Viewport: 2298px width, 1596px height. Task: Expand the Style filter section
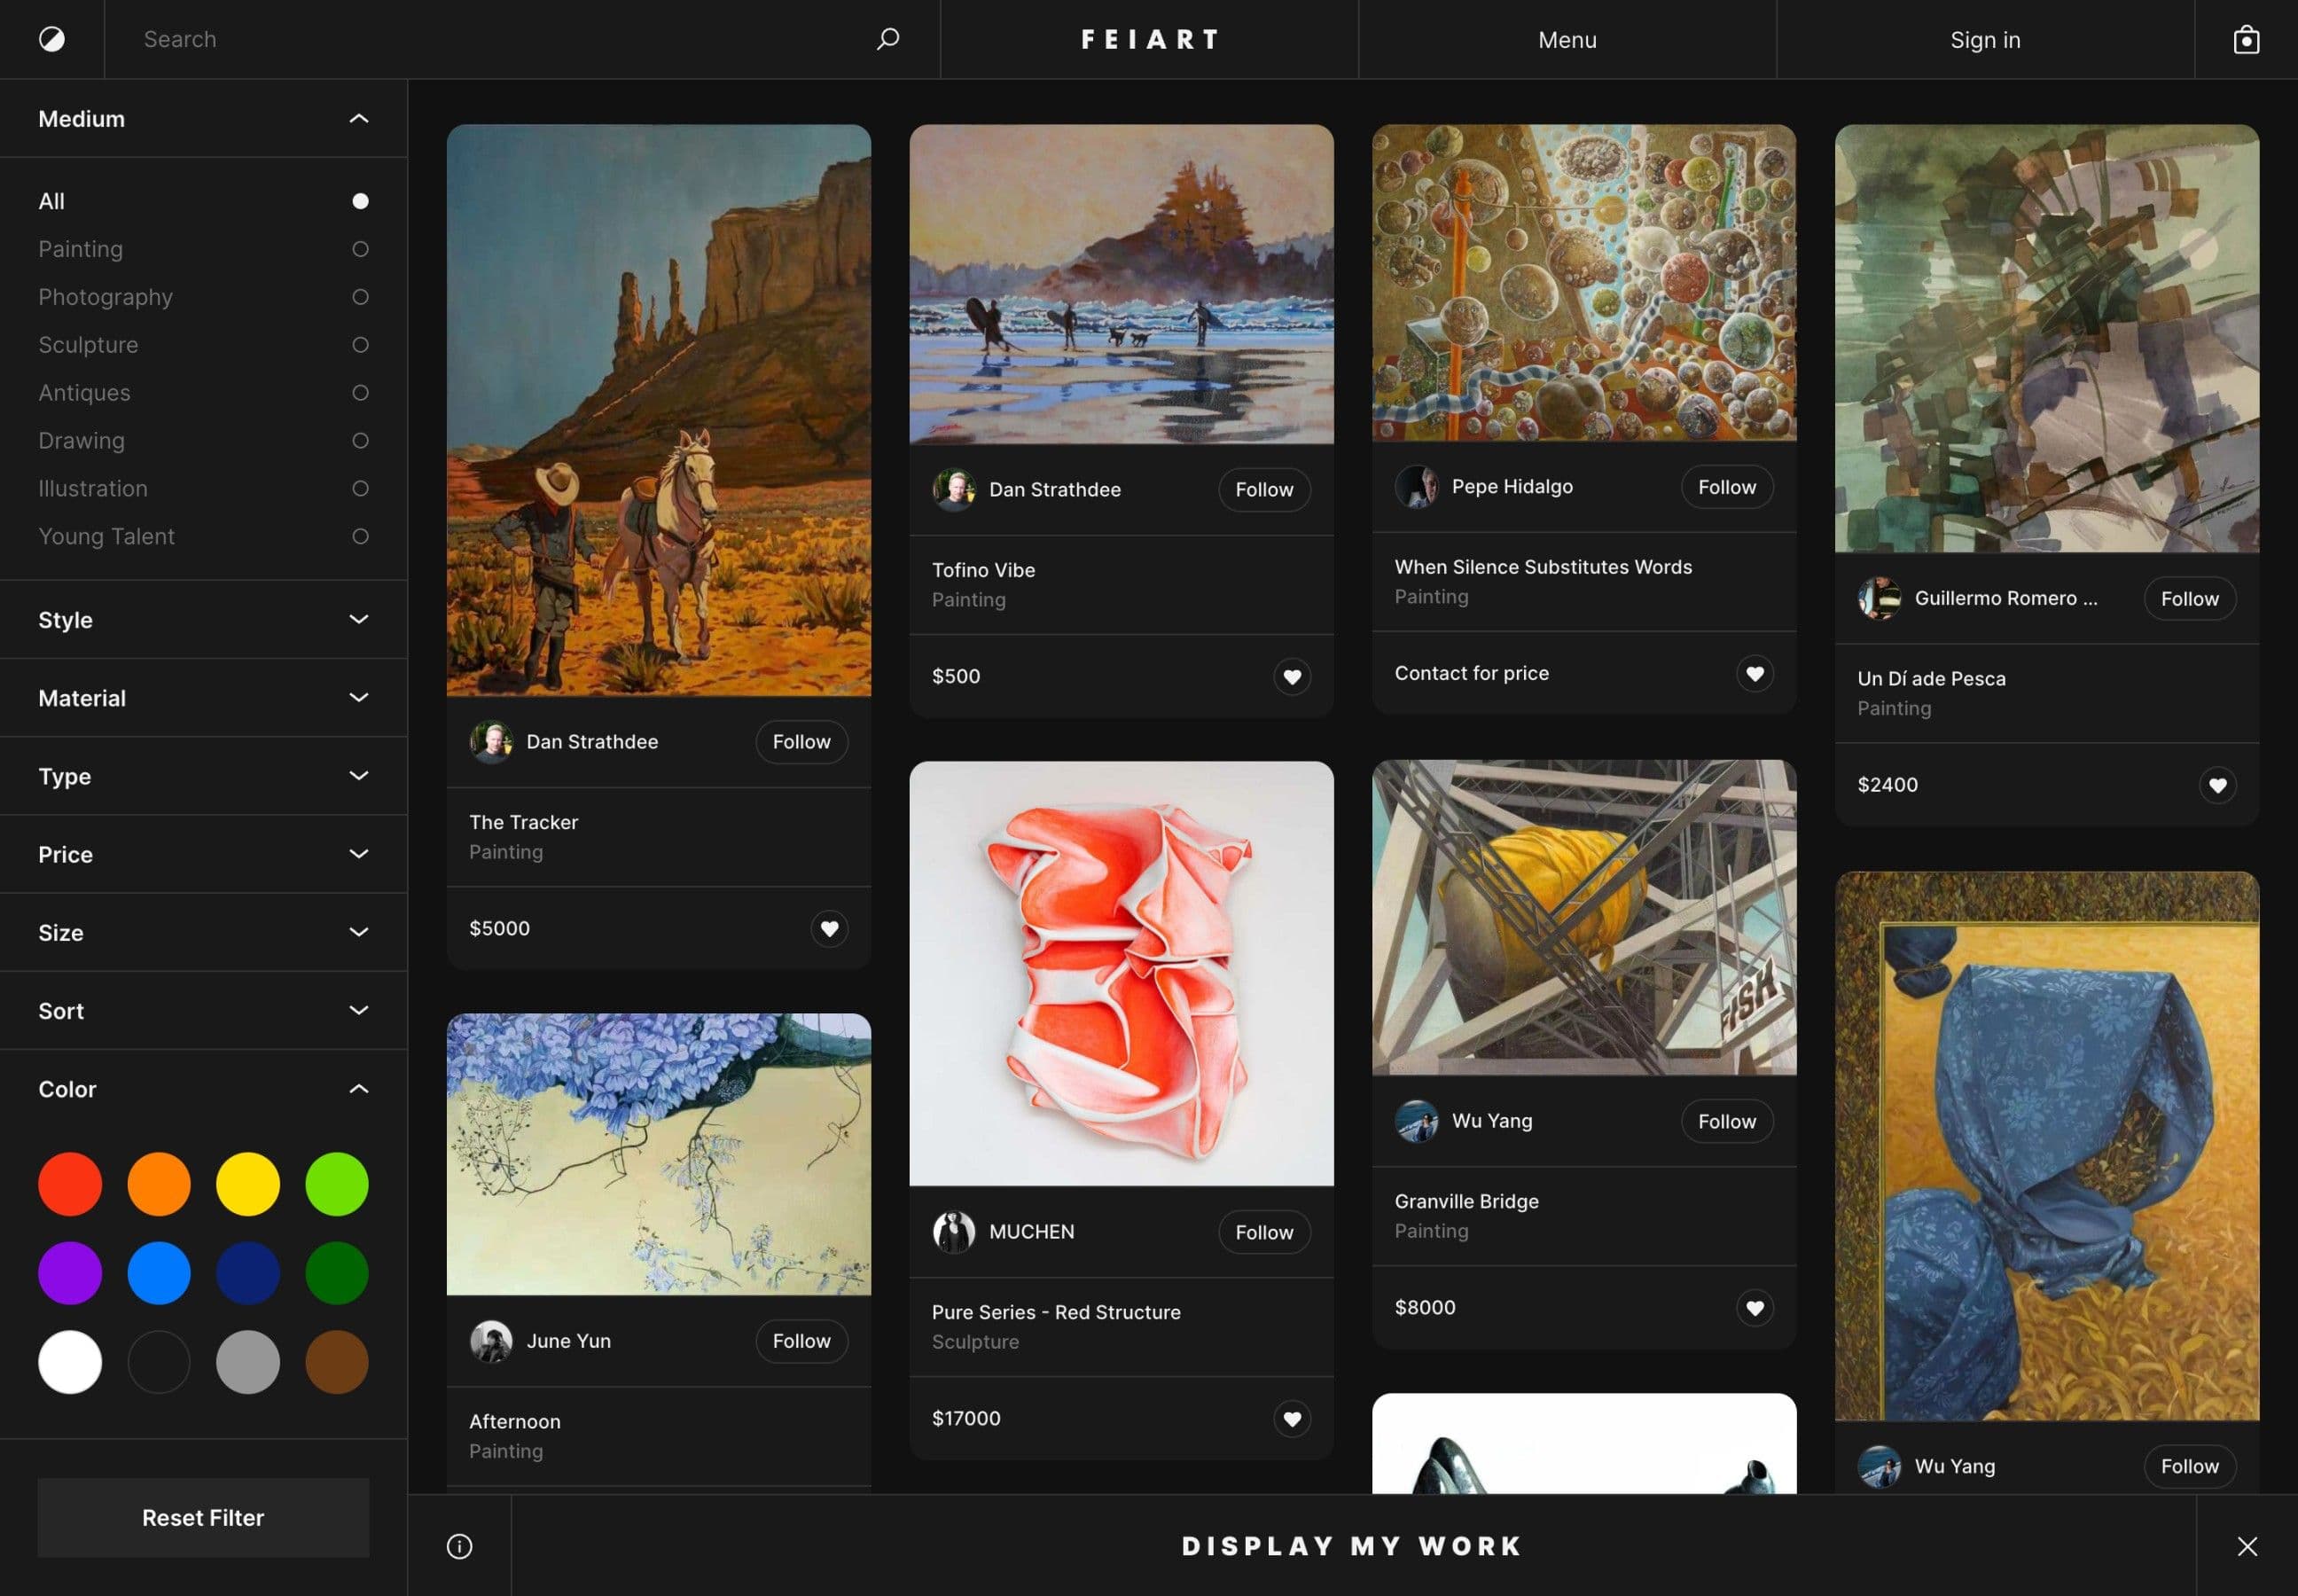click(x=359, y=619)
